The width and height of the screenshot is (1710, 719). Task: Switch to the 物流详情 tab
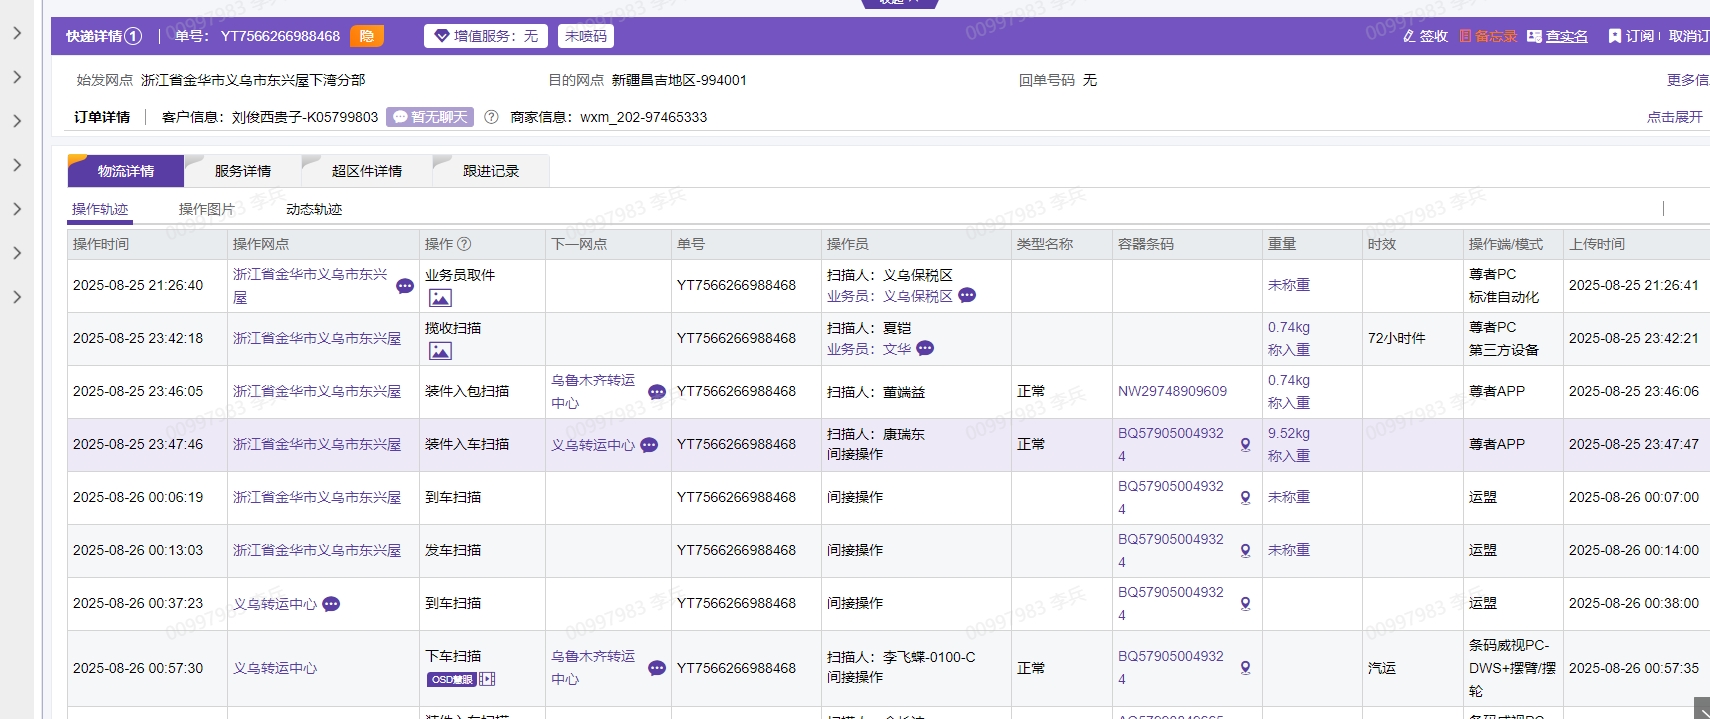click(126, 171)
